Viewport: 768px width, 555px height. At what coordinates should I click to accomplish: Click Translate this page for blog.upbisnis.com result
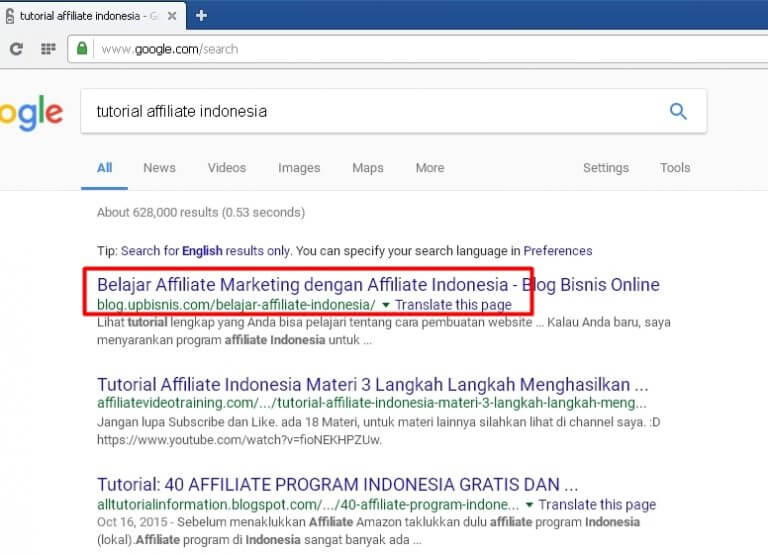[x=453, y=305]
